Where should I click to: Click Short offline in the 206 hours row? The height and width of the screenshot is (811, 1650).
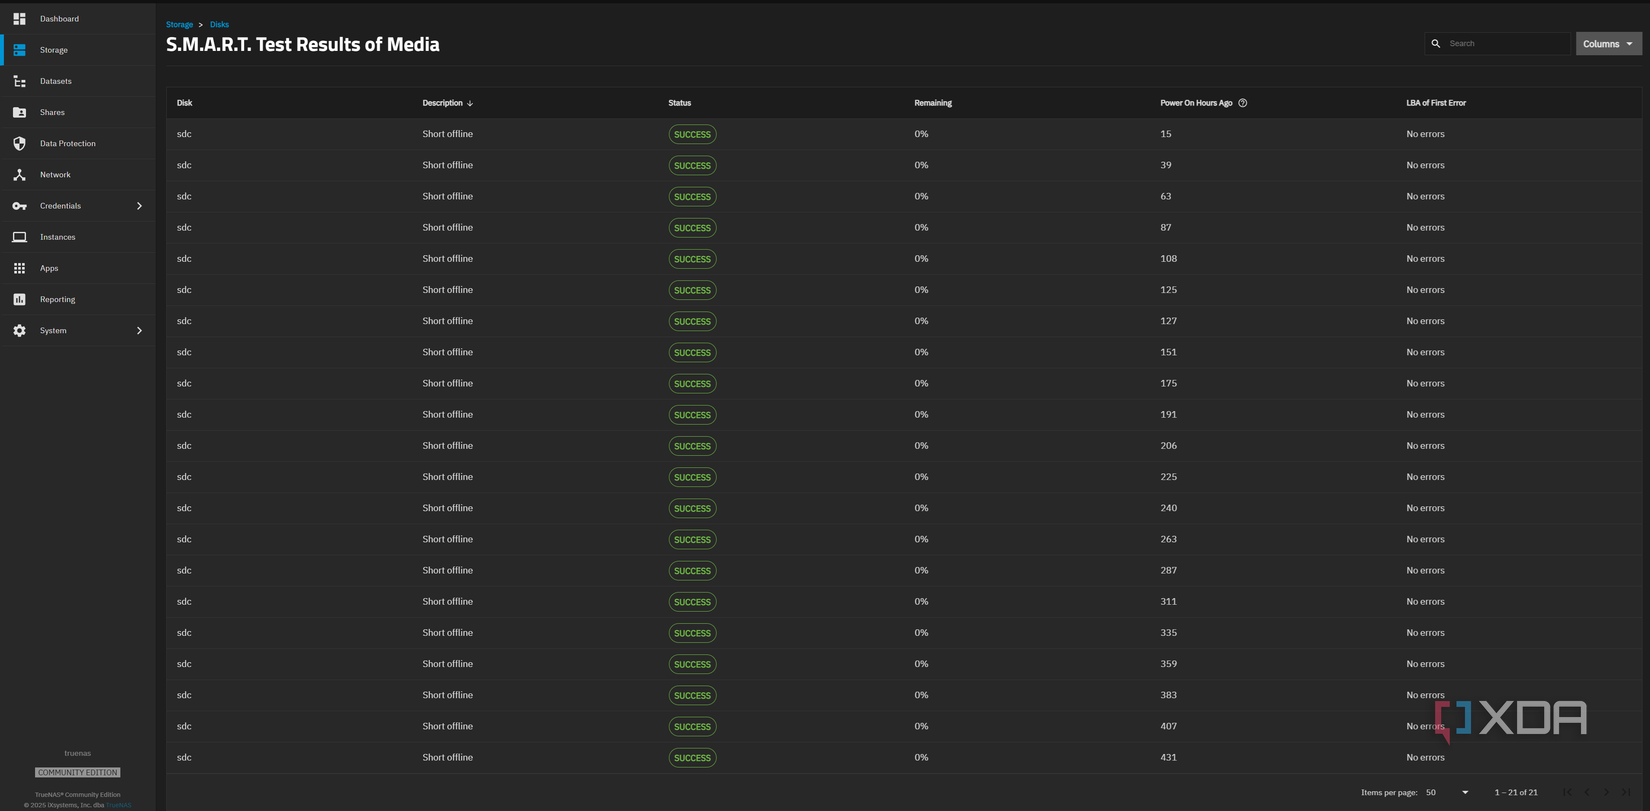[447, 446]
